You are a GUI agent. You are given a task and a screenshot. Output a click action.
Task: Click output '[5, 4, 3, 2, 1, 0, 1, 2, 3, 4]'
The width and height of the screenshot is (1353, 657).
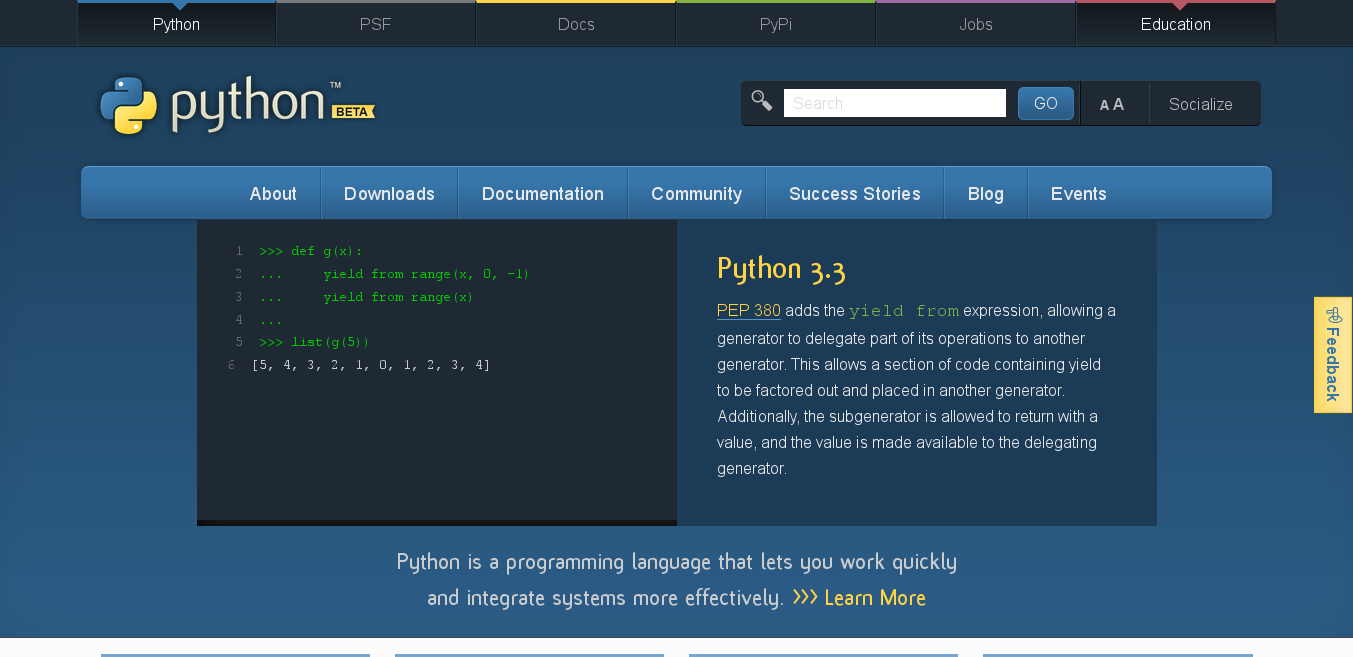(372, 365)
